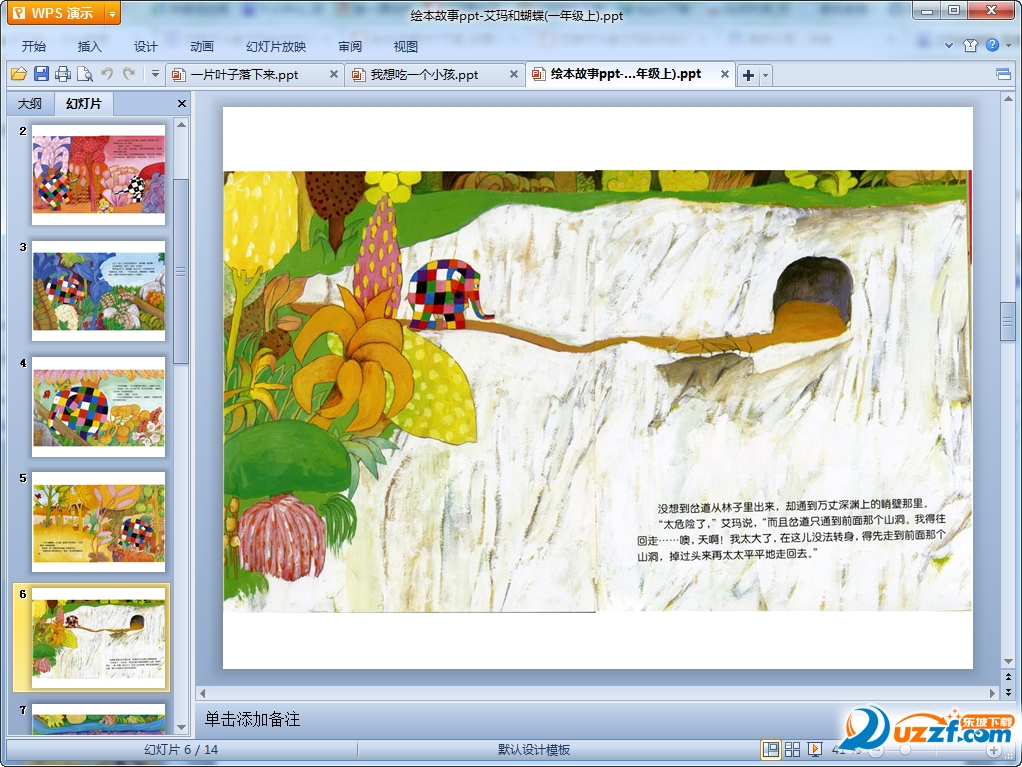The height and width of the screenshot is (767, 1022).
Task: Click the Redo arrow icon
Action: (129, 74)
